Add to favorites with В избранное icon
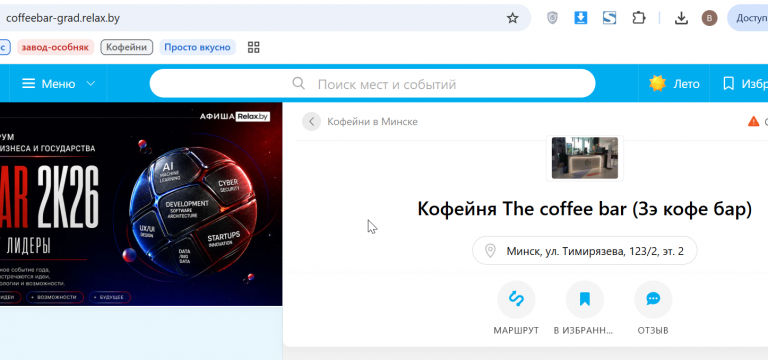This screenshot has width=768, height=360. (585, 299)
